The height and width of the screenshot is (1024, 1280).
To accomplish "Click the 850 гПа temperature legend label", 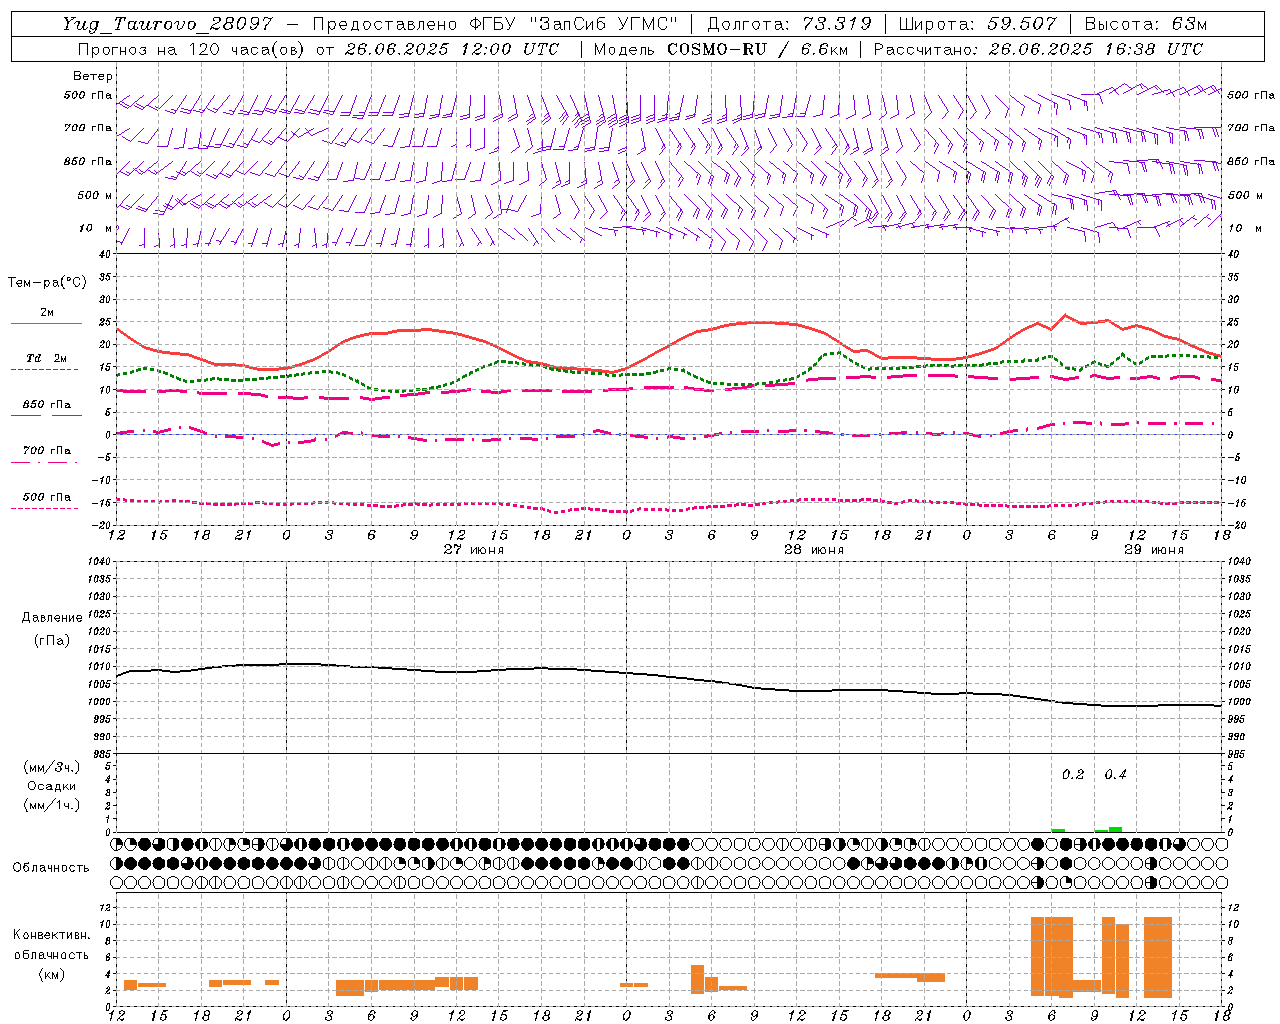I will 46,405.
